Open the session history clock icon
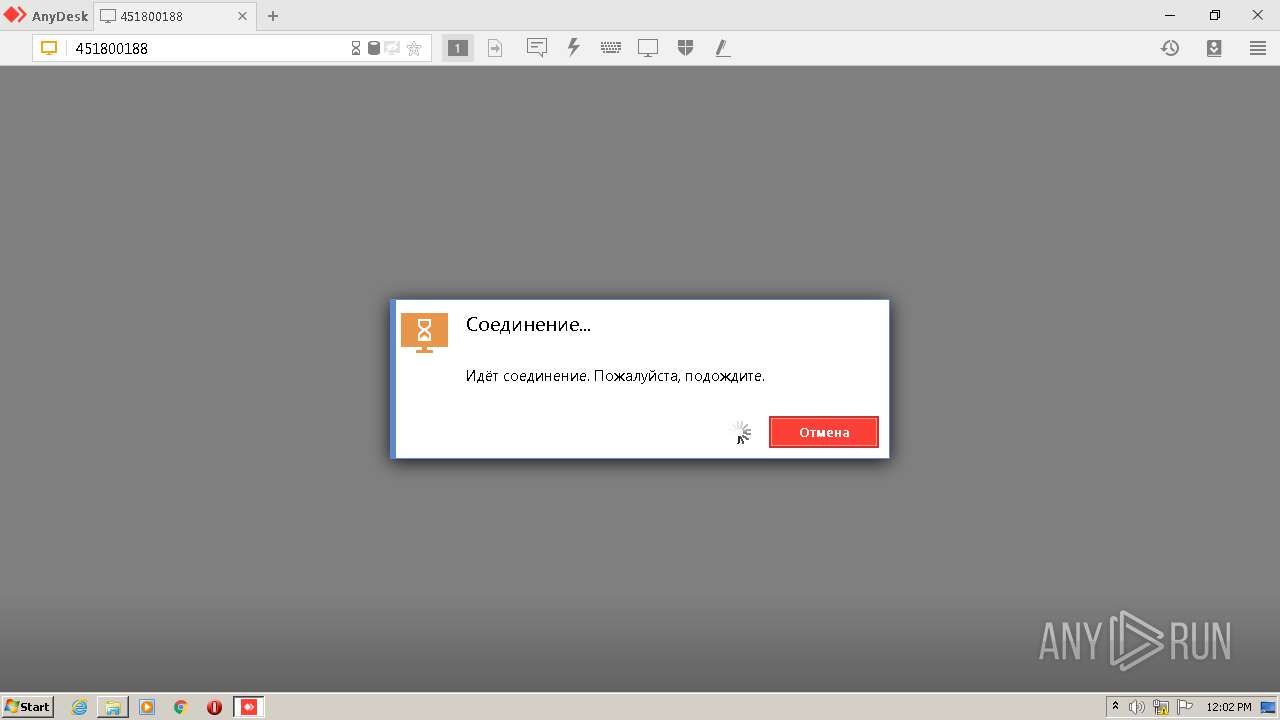Image resolution: width=1280 pixels, height=720 pixels. [1170, 48]
